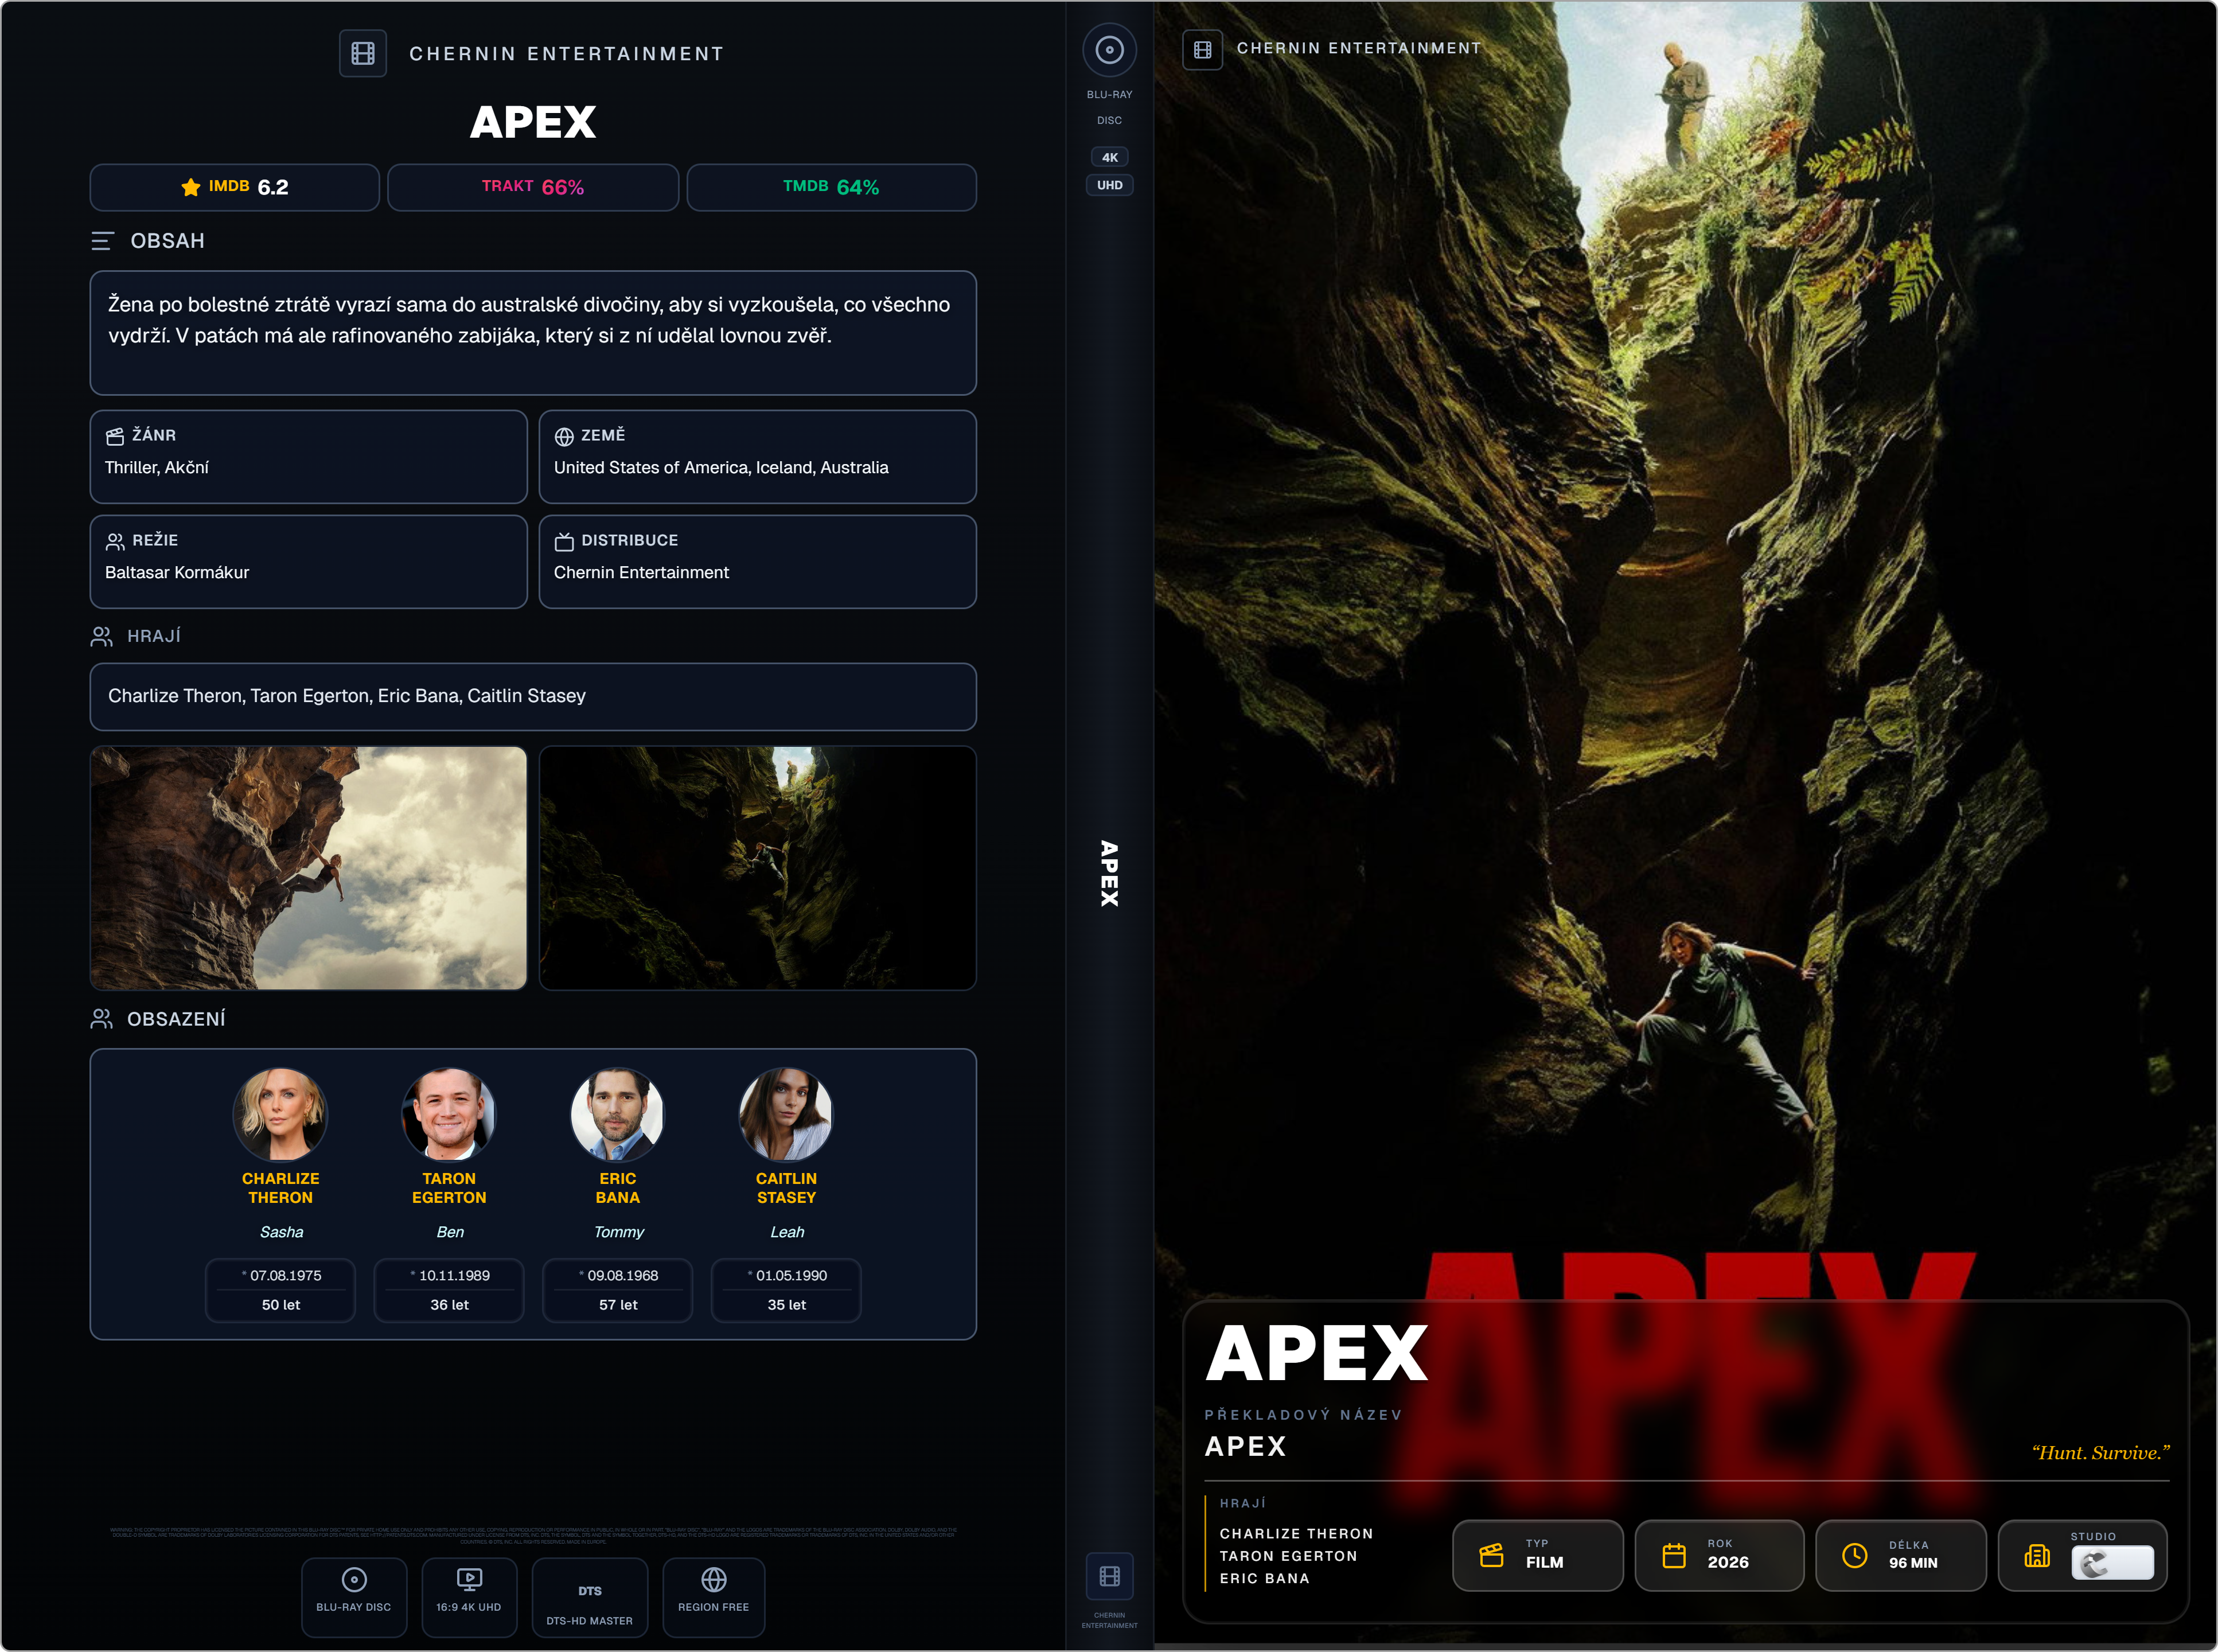This screenshot has height=1652, width=2218.
Task: Click the '07.08.1975' birth date
Action: point(286,1275)
